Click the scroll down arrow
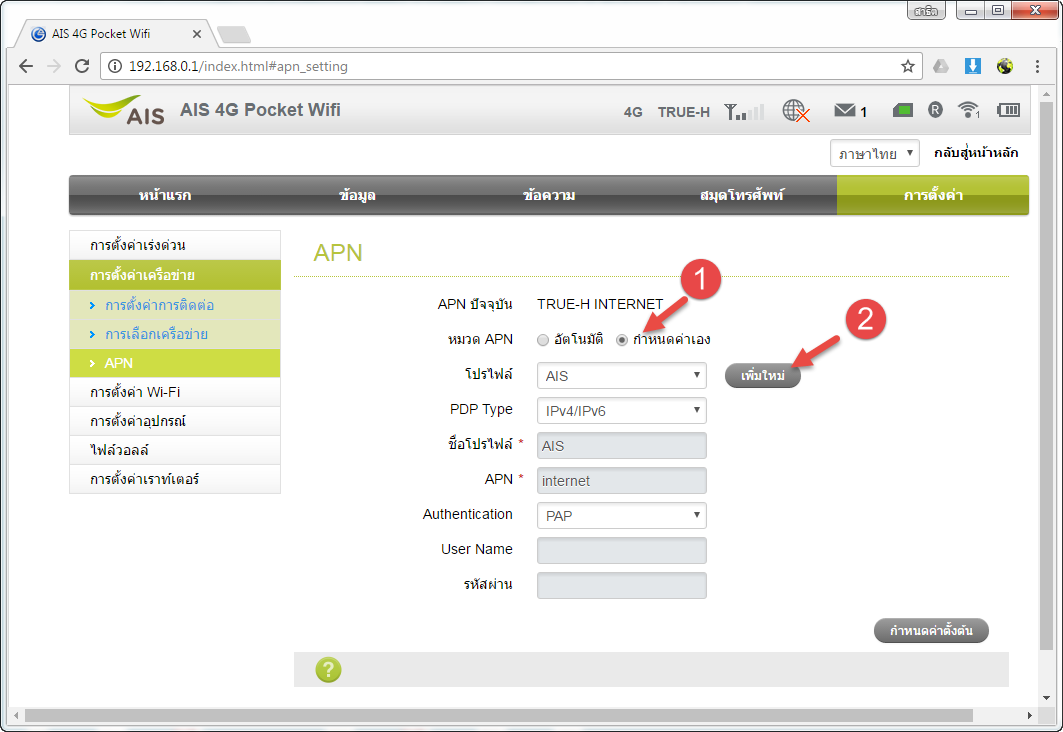 coord(1047,698)
